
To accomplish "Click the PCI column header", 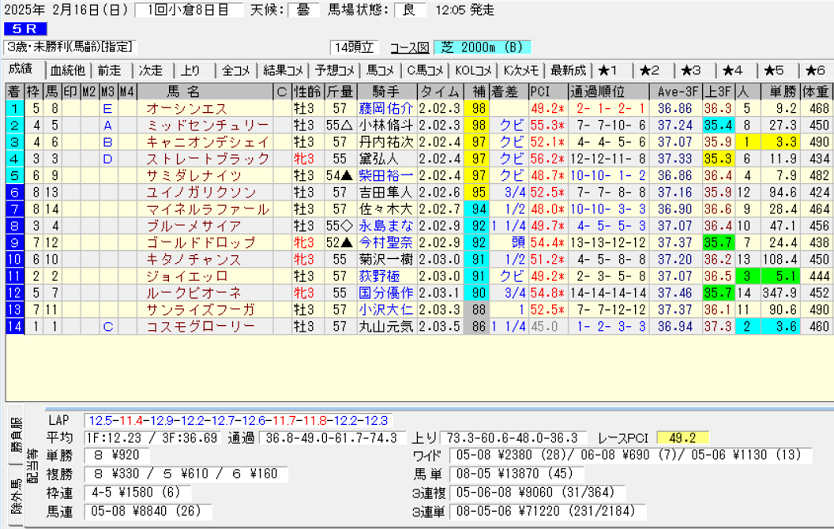I will (542, 91).
